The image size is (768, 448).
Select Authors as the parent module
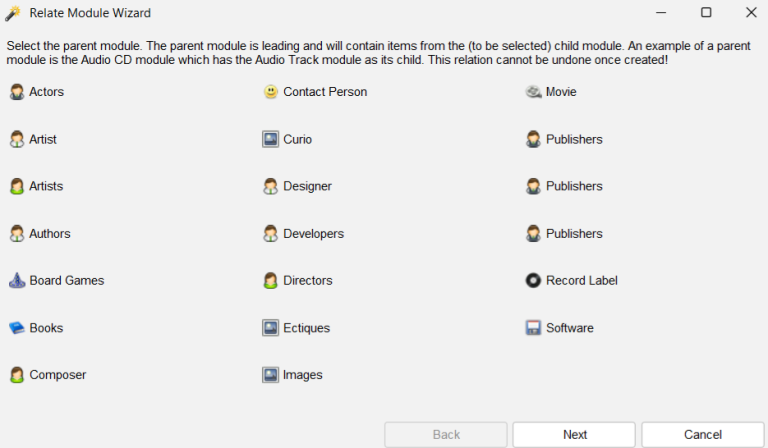coord(50,234)
